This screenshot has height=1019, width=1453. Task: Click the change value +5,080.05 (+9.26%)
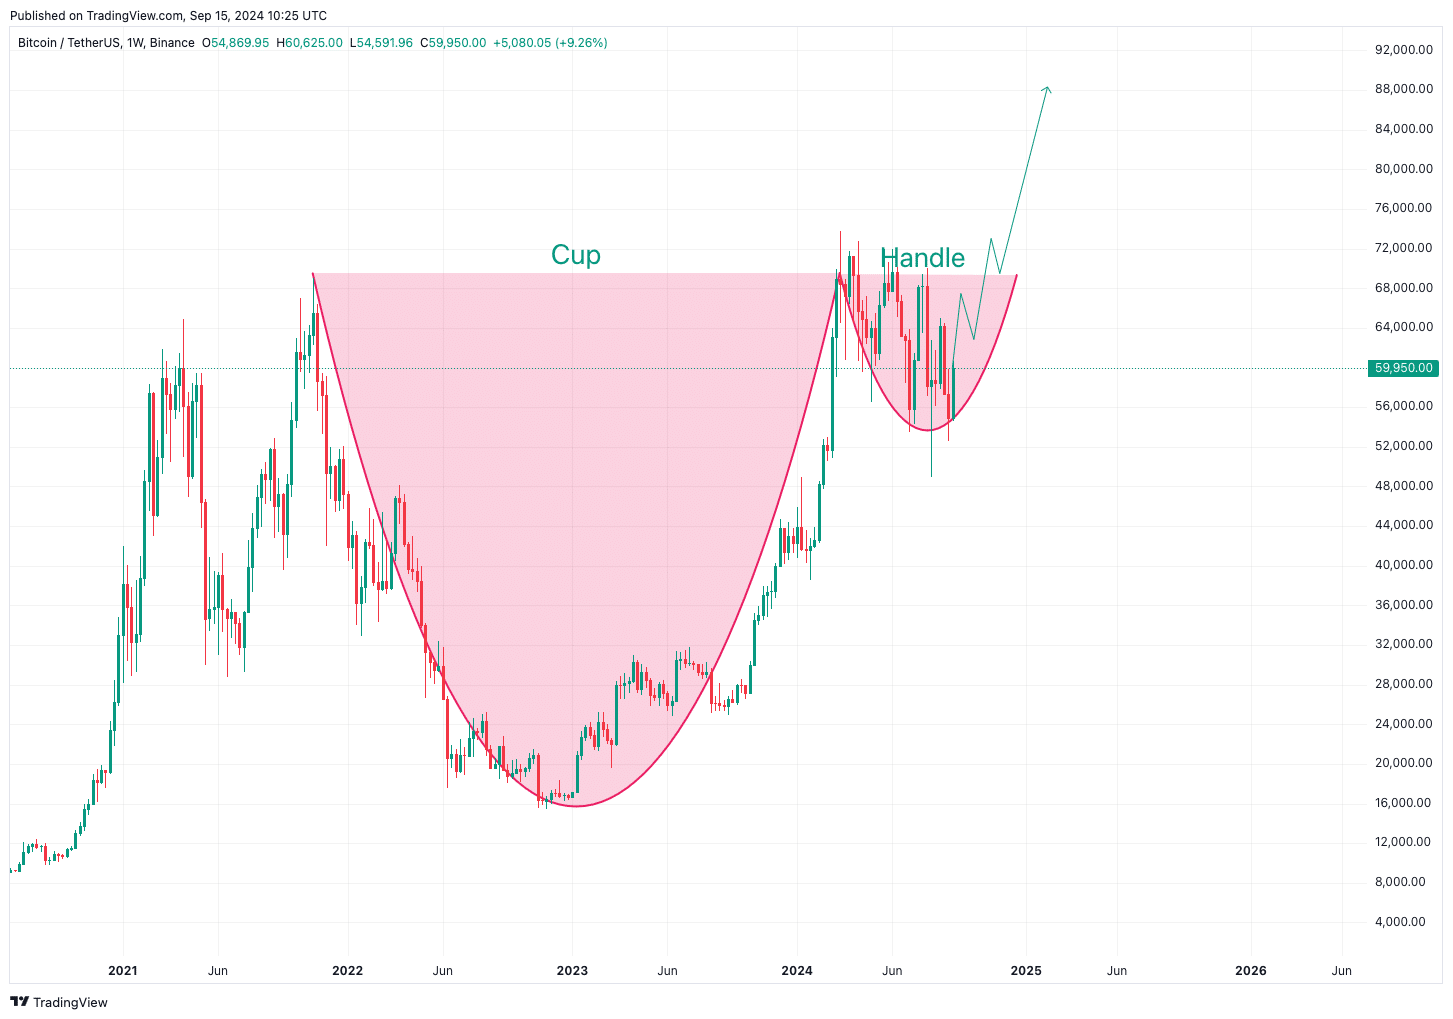tap(550, 43)
